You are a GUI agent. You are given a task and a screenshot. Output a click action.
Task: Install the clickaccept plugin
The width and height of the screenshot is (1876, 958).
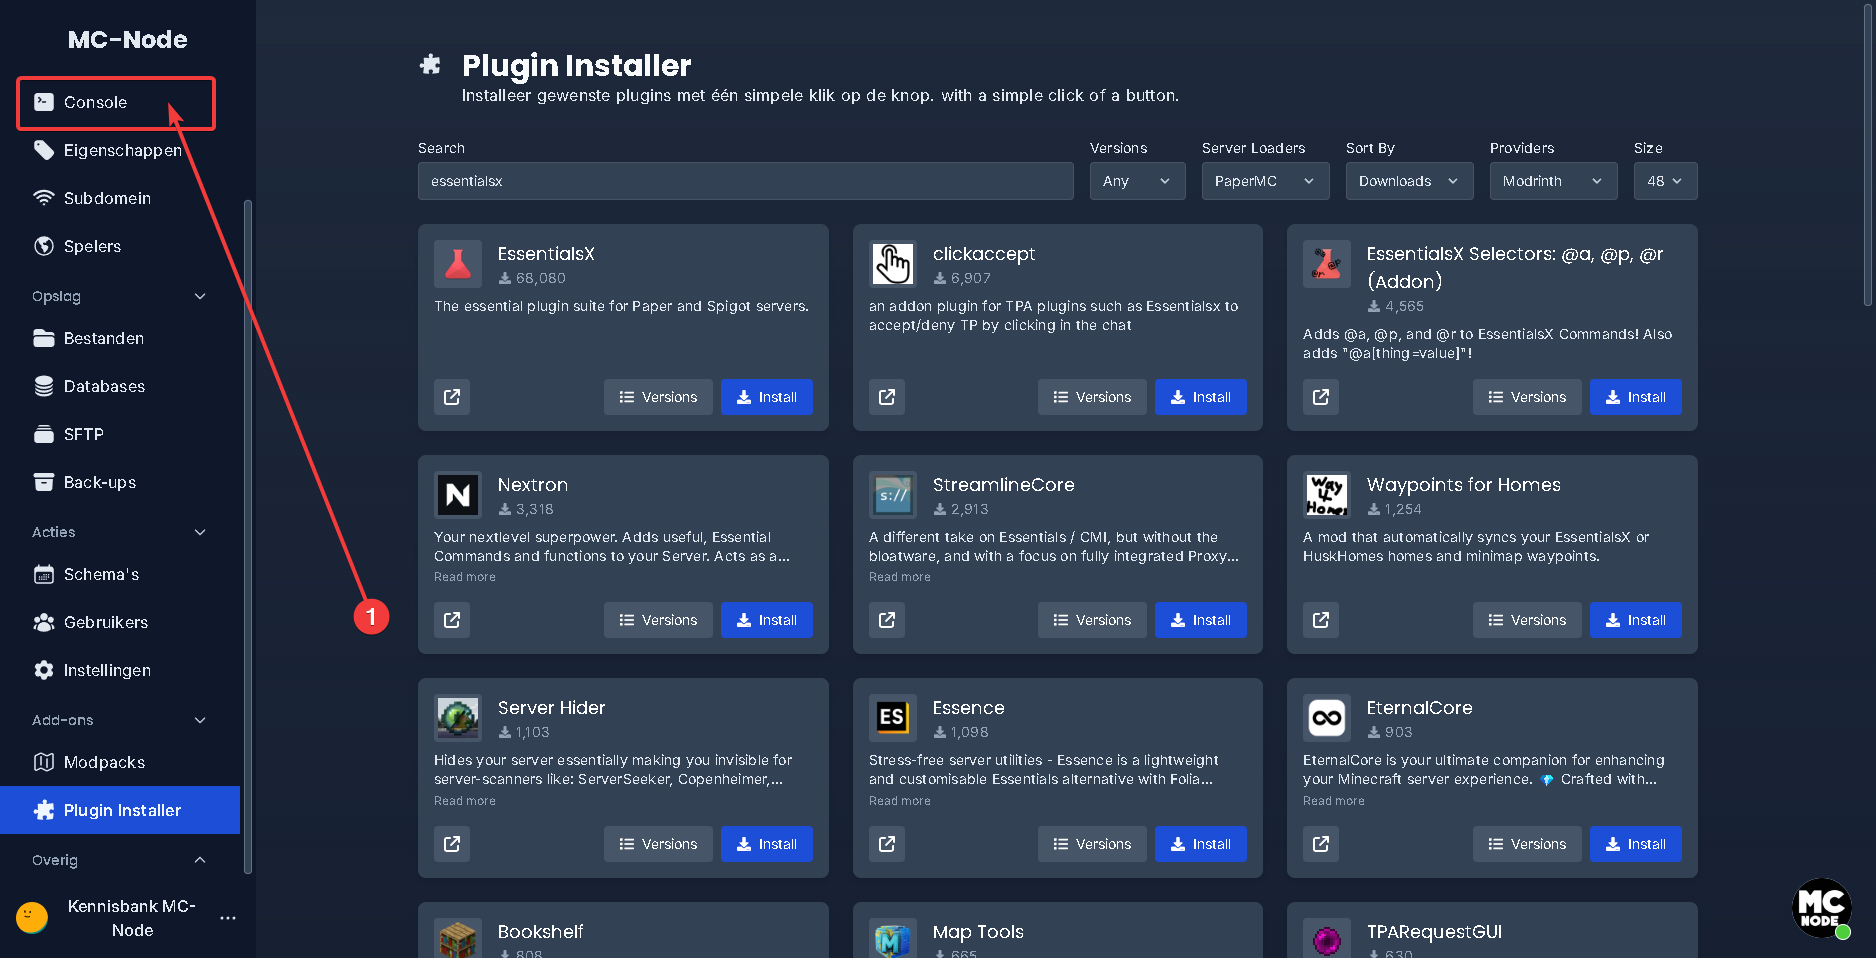click(1201, 397)
